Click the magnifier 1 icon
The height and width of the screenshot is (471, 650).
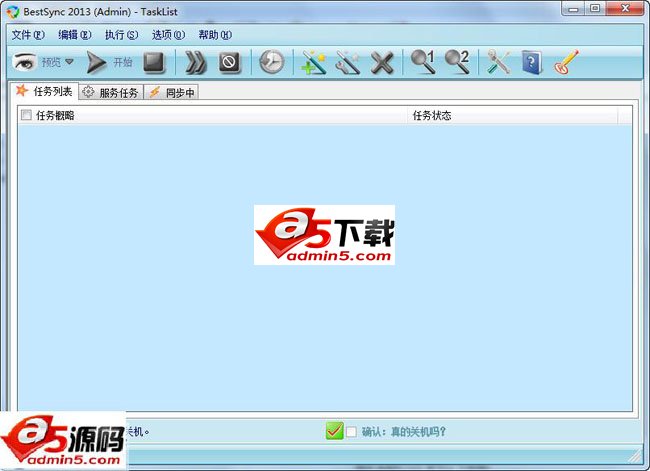point(422,62)
